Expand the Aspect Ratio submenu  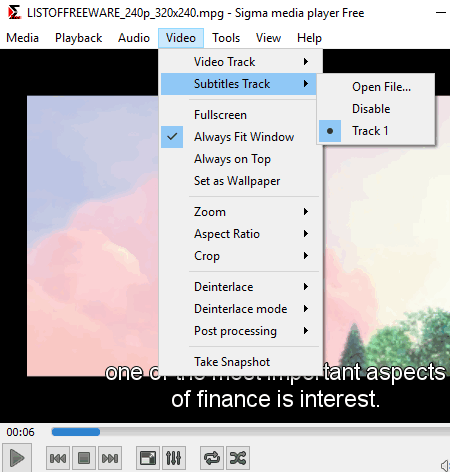pyautogui.click(x=240, y=234)
